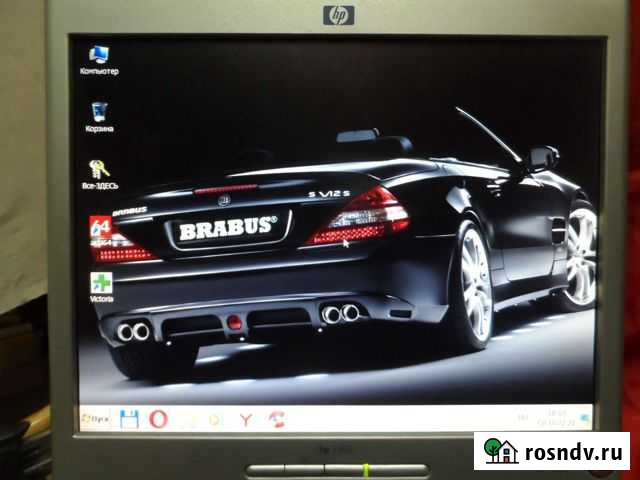The height and width of the screenshot is (480, 640).
Task: Click the Компьютер label under the icon
Action: [x=100, y=72]
